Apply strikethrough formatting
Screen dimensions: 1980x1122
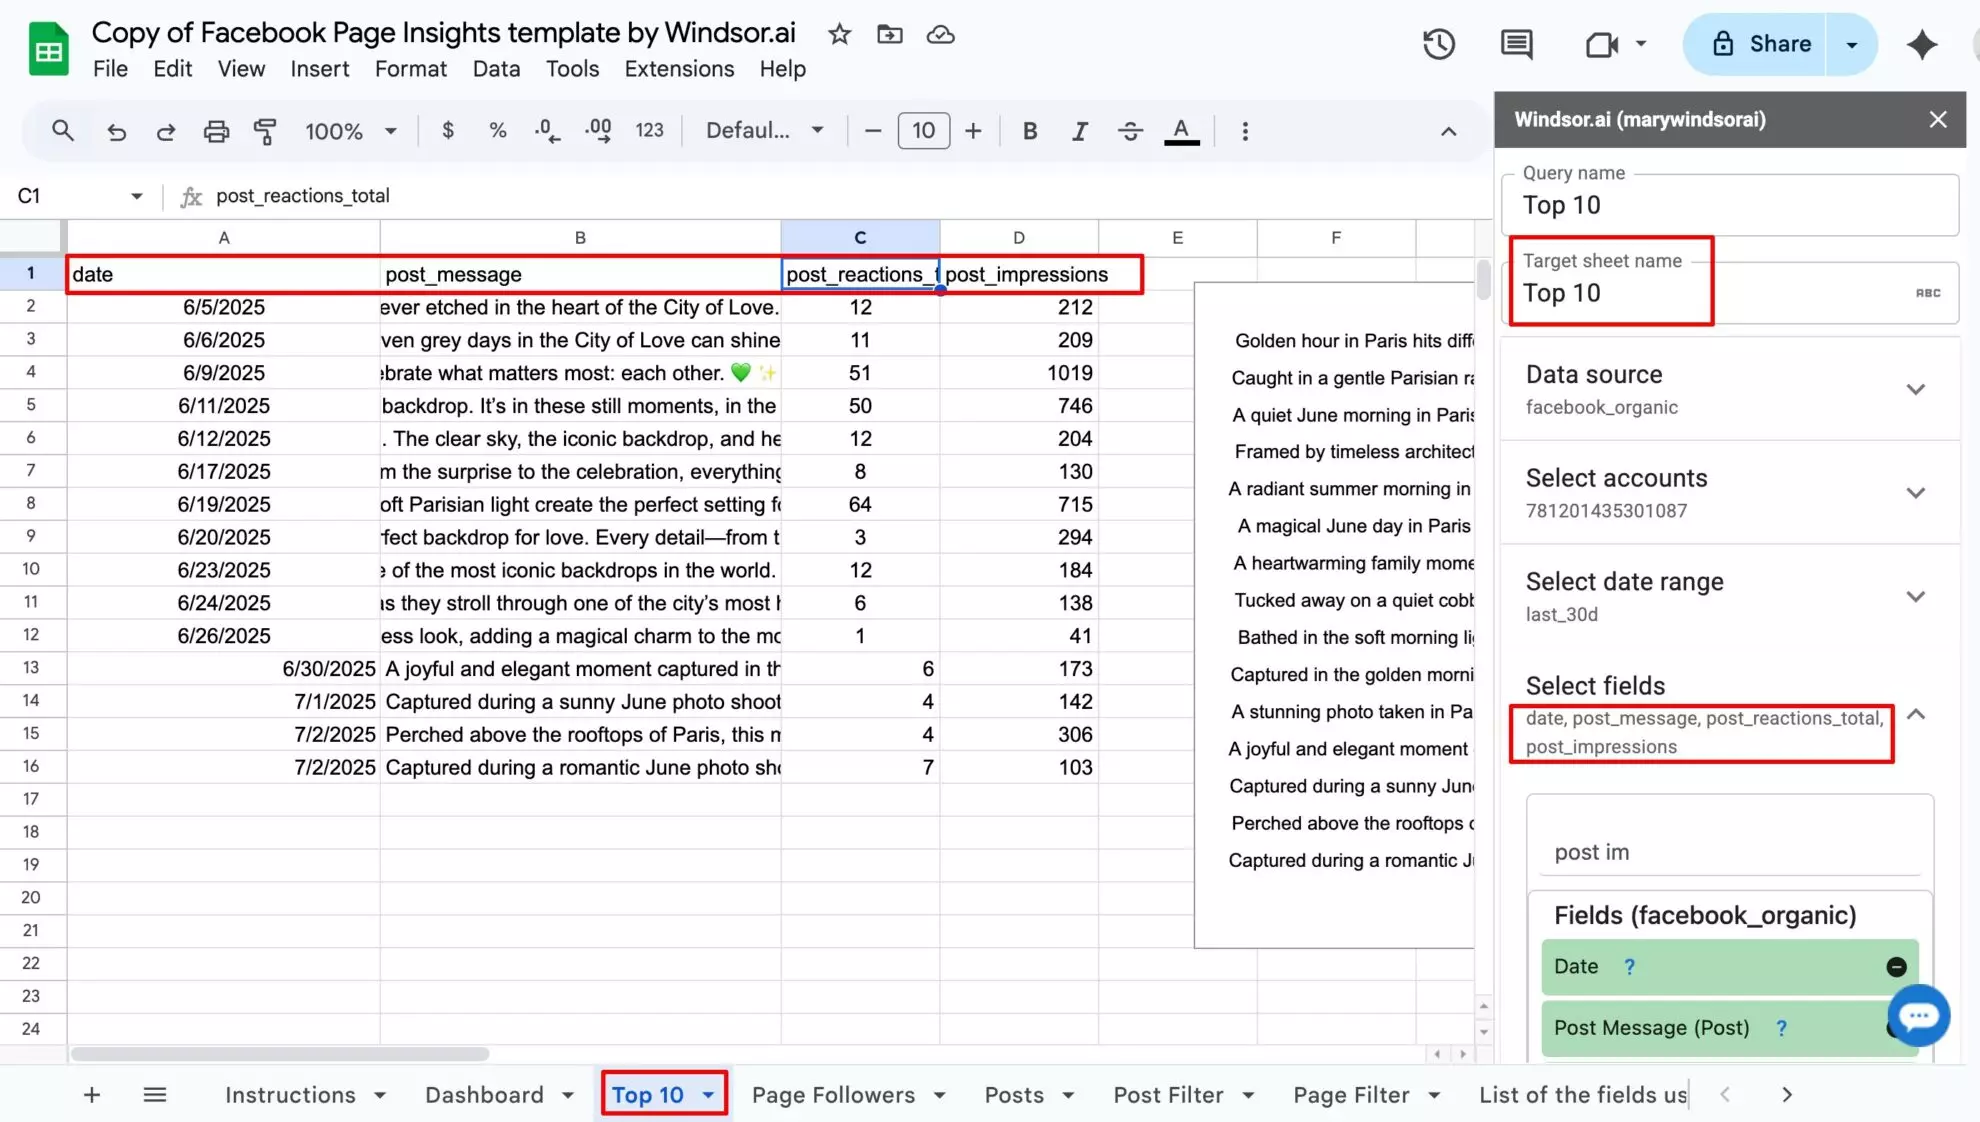[x=1129, y=130]
